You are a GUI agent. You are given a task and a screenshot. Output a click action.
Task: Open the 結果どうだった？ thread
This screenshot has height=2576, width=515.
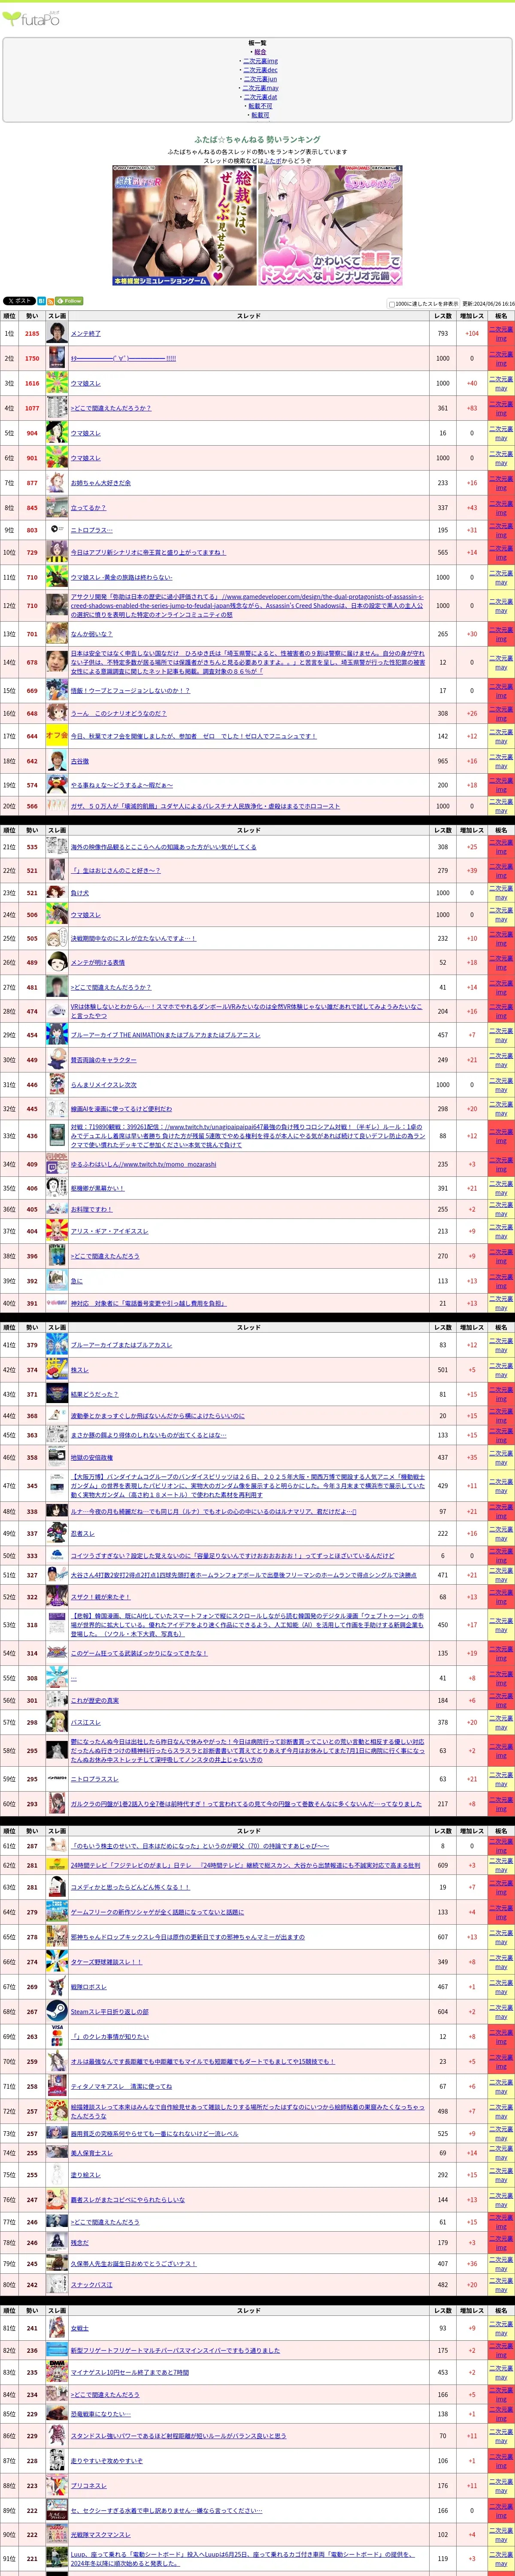95,1394
